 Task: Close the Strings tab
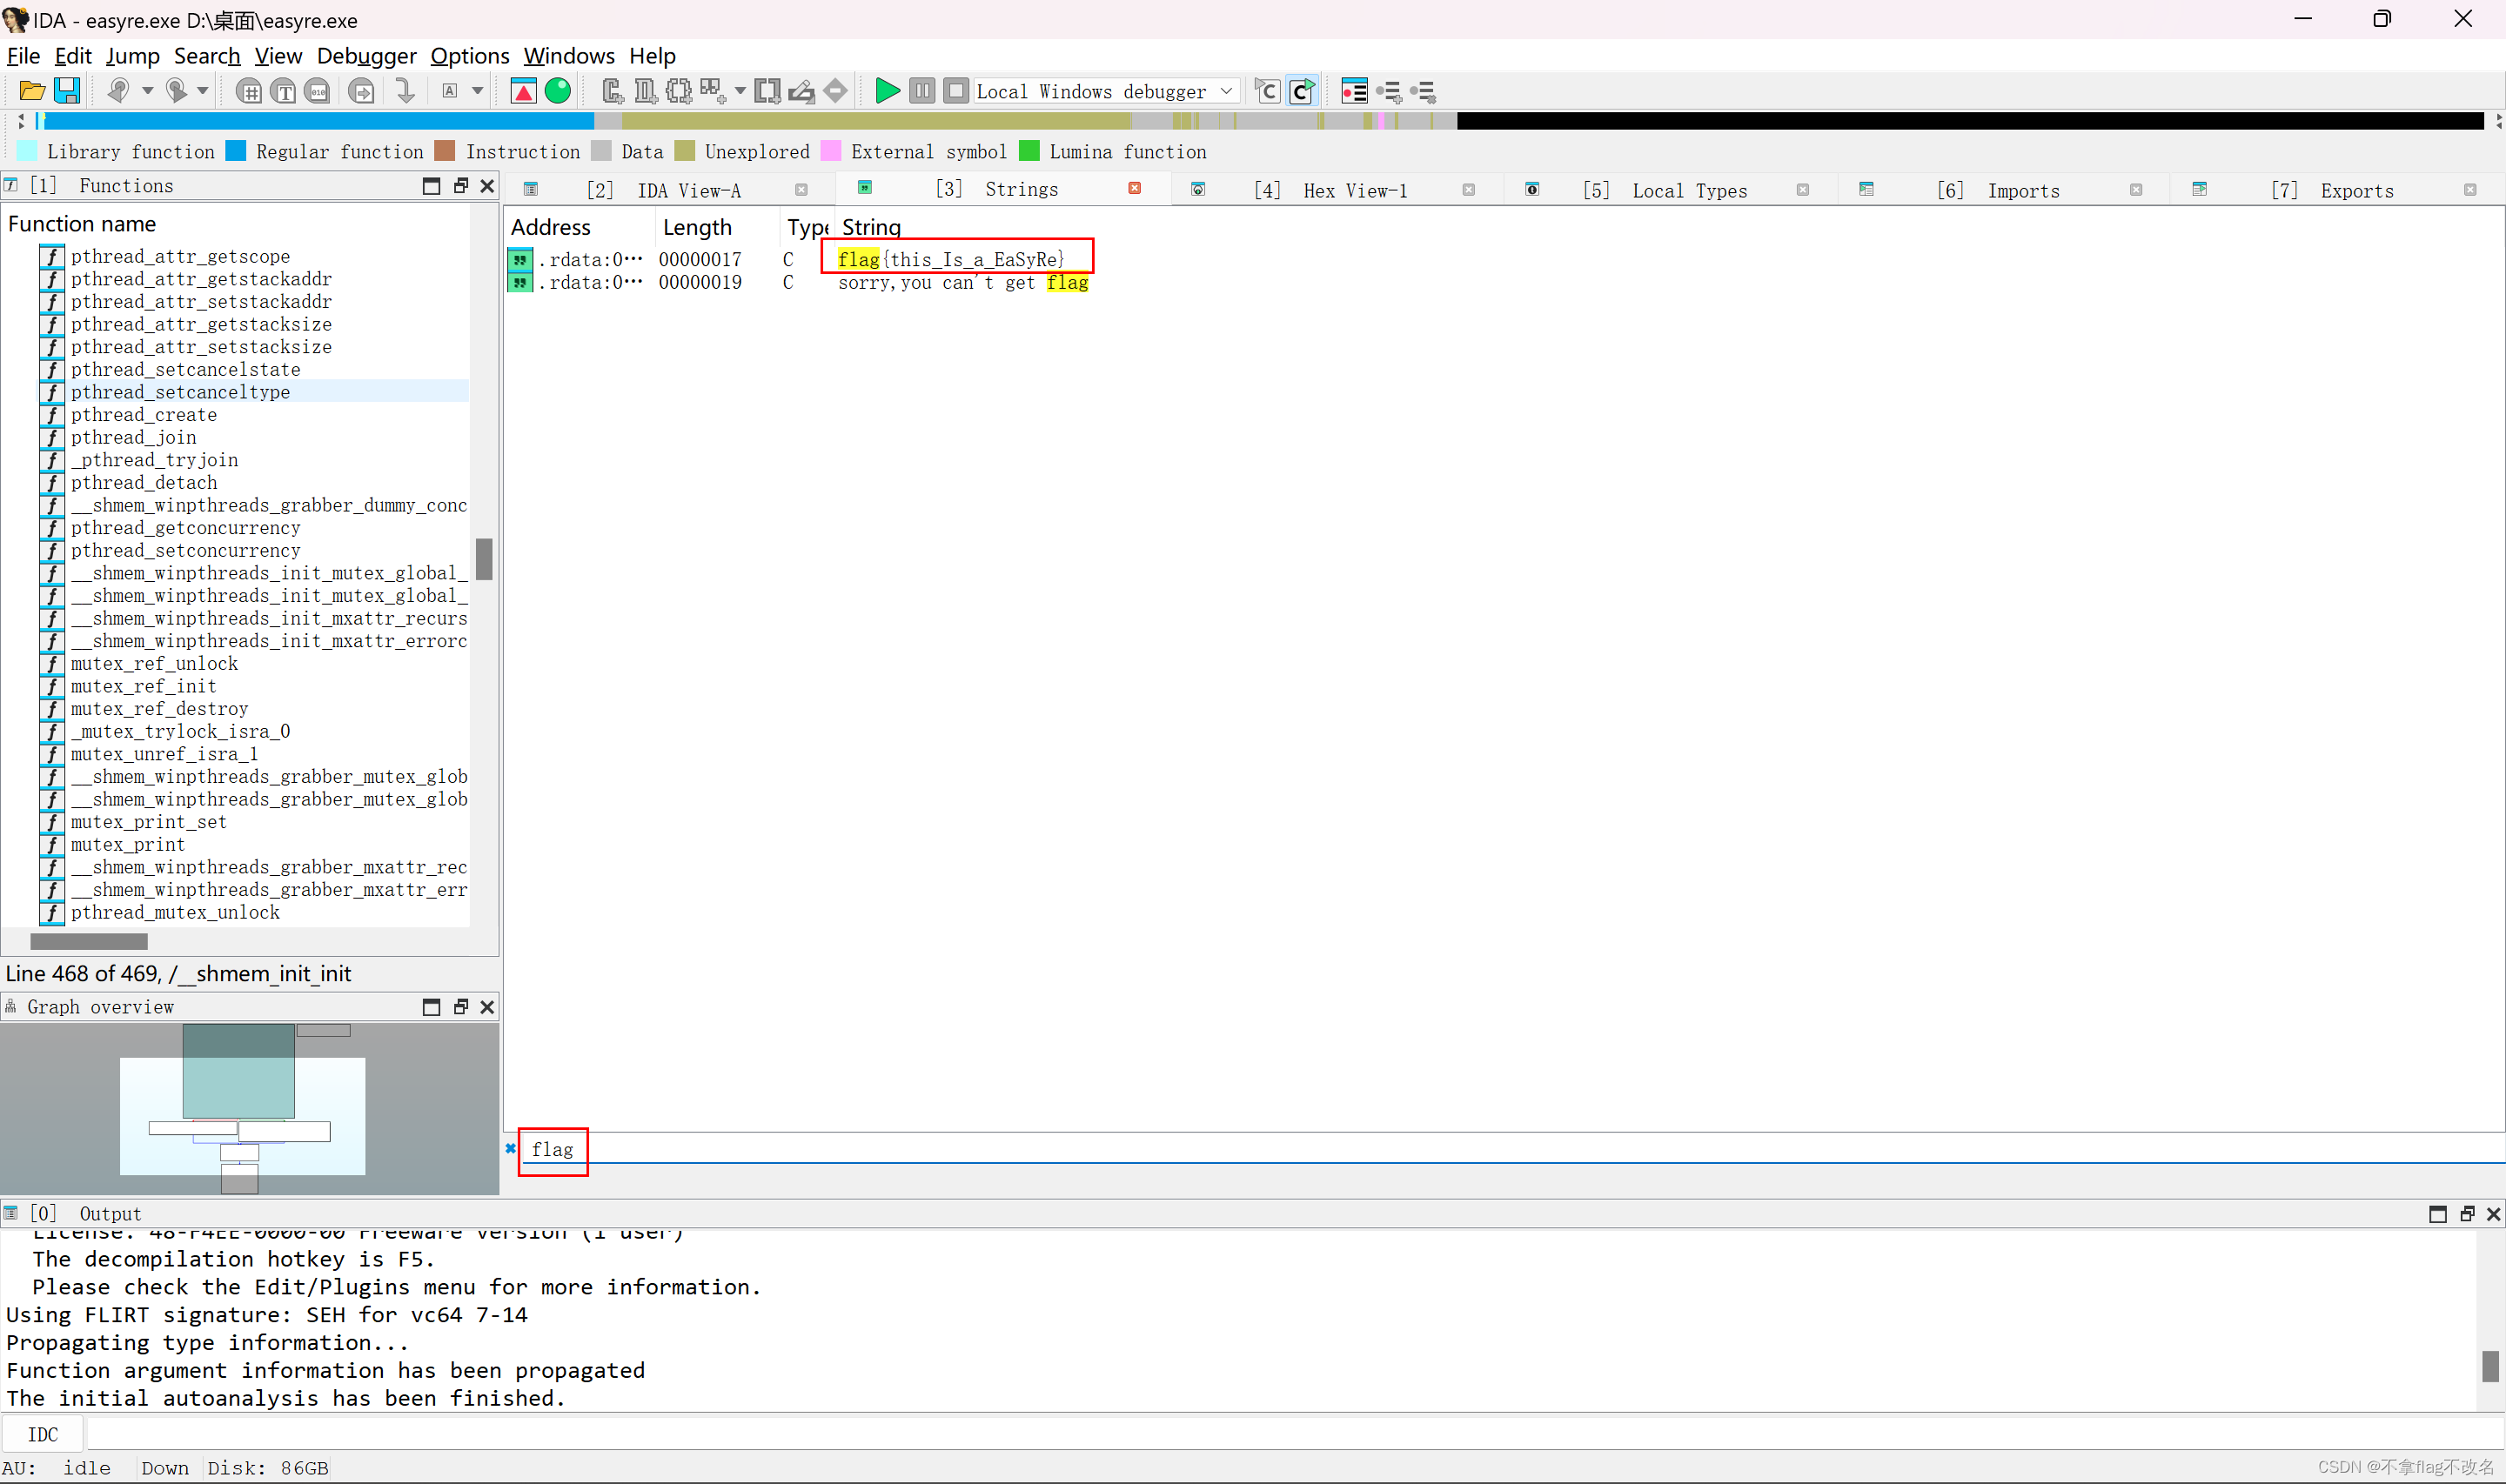[x=1134, y=188]
